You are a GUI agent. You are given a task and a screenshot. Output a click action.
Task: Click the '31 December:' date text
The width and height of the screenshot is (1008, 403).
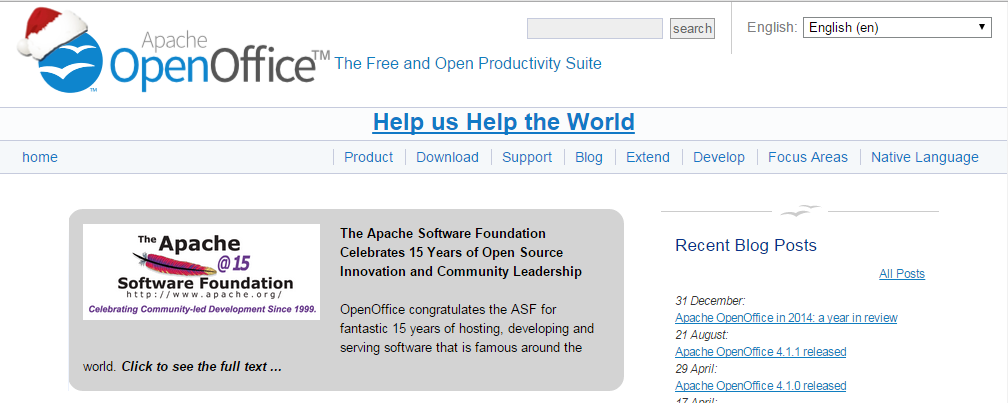710,301
